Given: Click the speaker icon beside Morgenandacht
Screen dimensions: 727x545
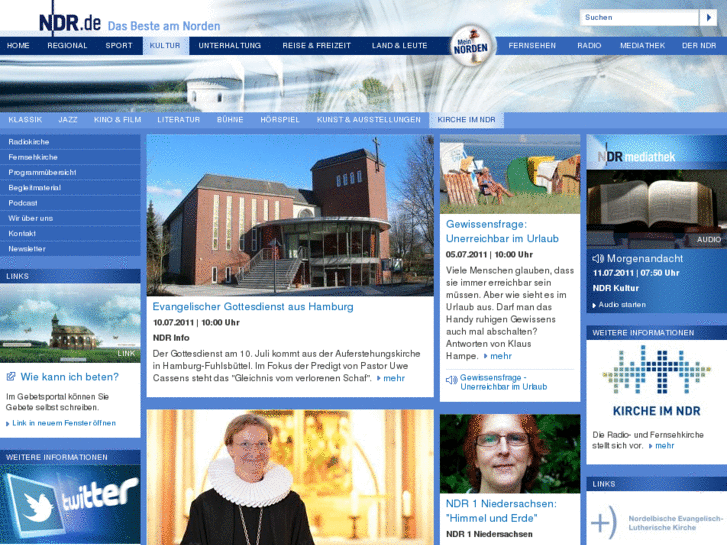Looking at the screenshot, I should click(598, 258).
